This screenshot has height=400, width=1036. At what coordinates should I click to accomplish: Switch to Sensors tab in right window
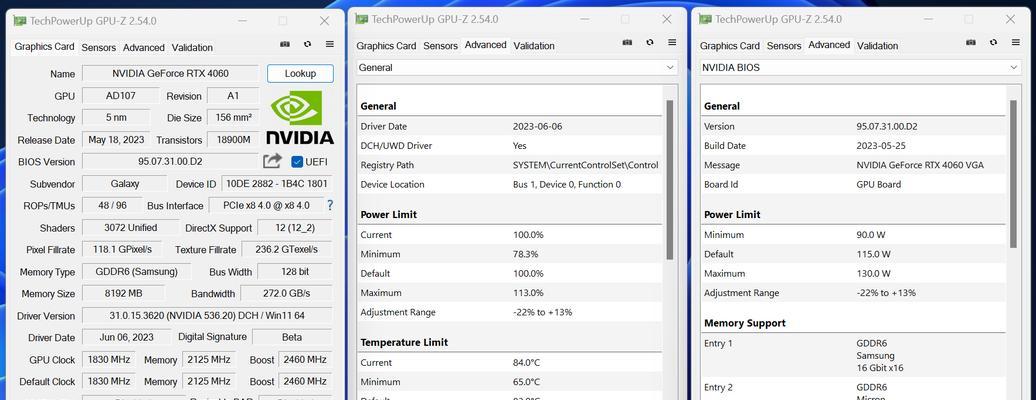pyautogui.click(x=784, y=46)
